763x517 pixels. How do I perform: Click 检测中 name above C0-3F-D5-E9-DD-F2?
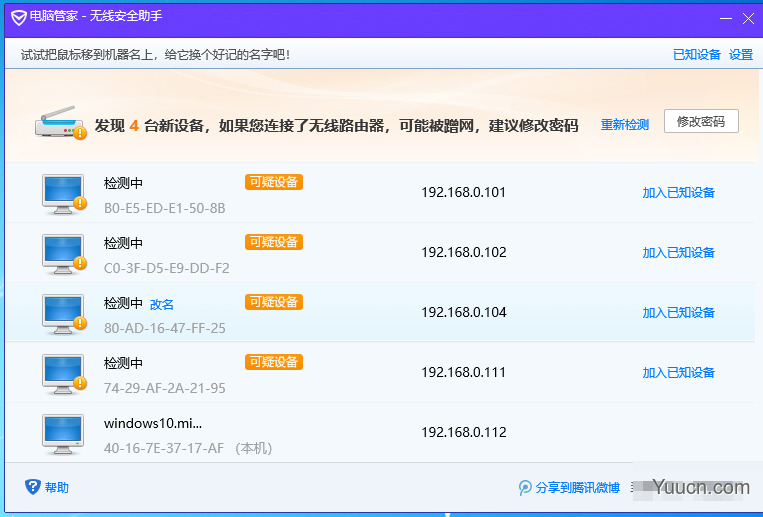click(x=123, y=243)
